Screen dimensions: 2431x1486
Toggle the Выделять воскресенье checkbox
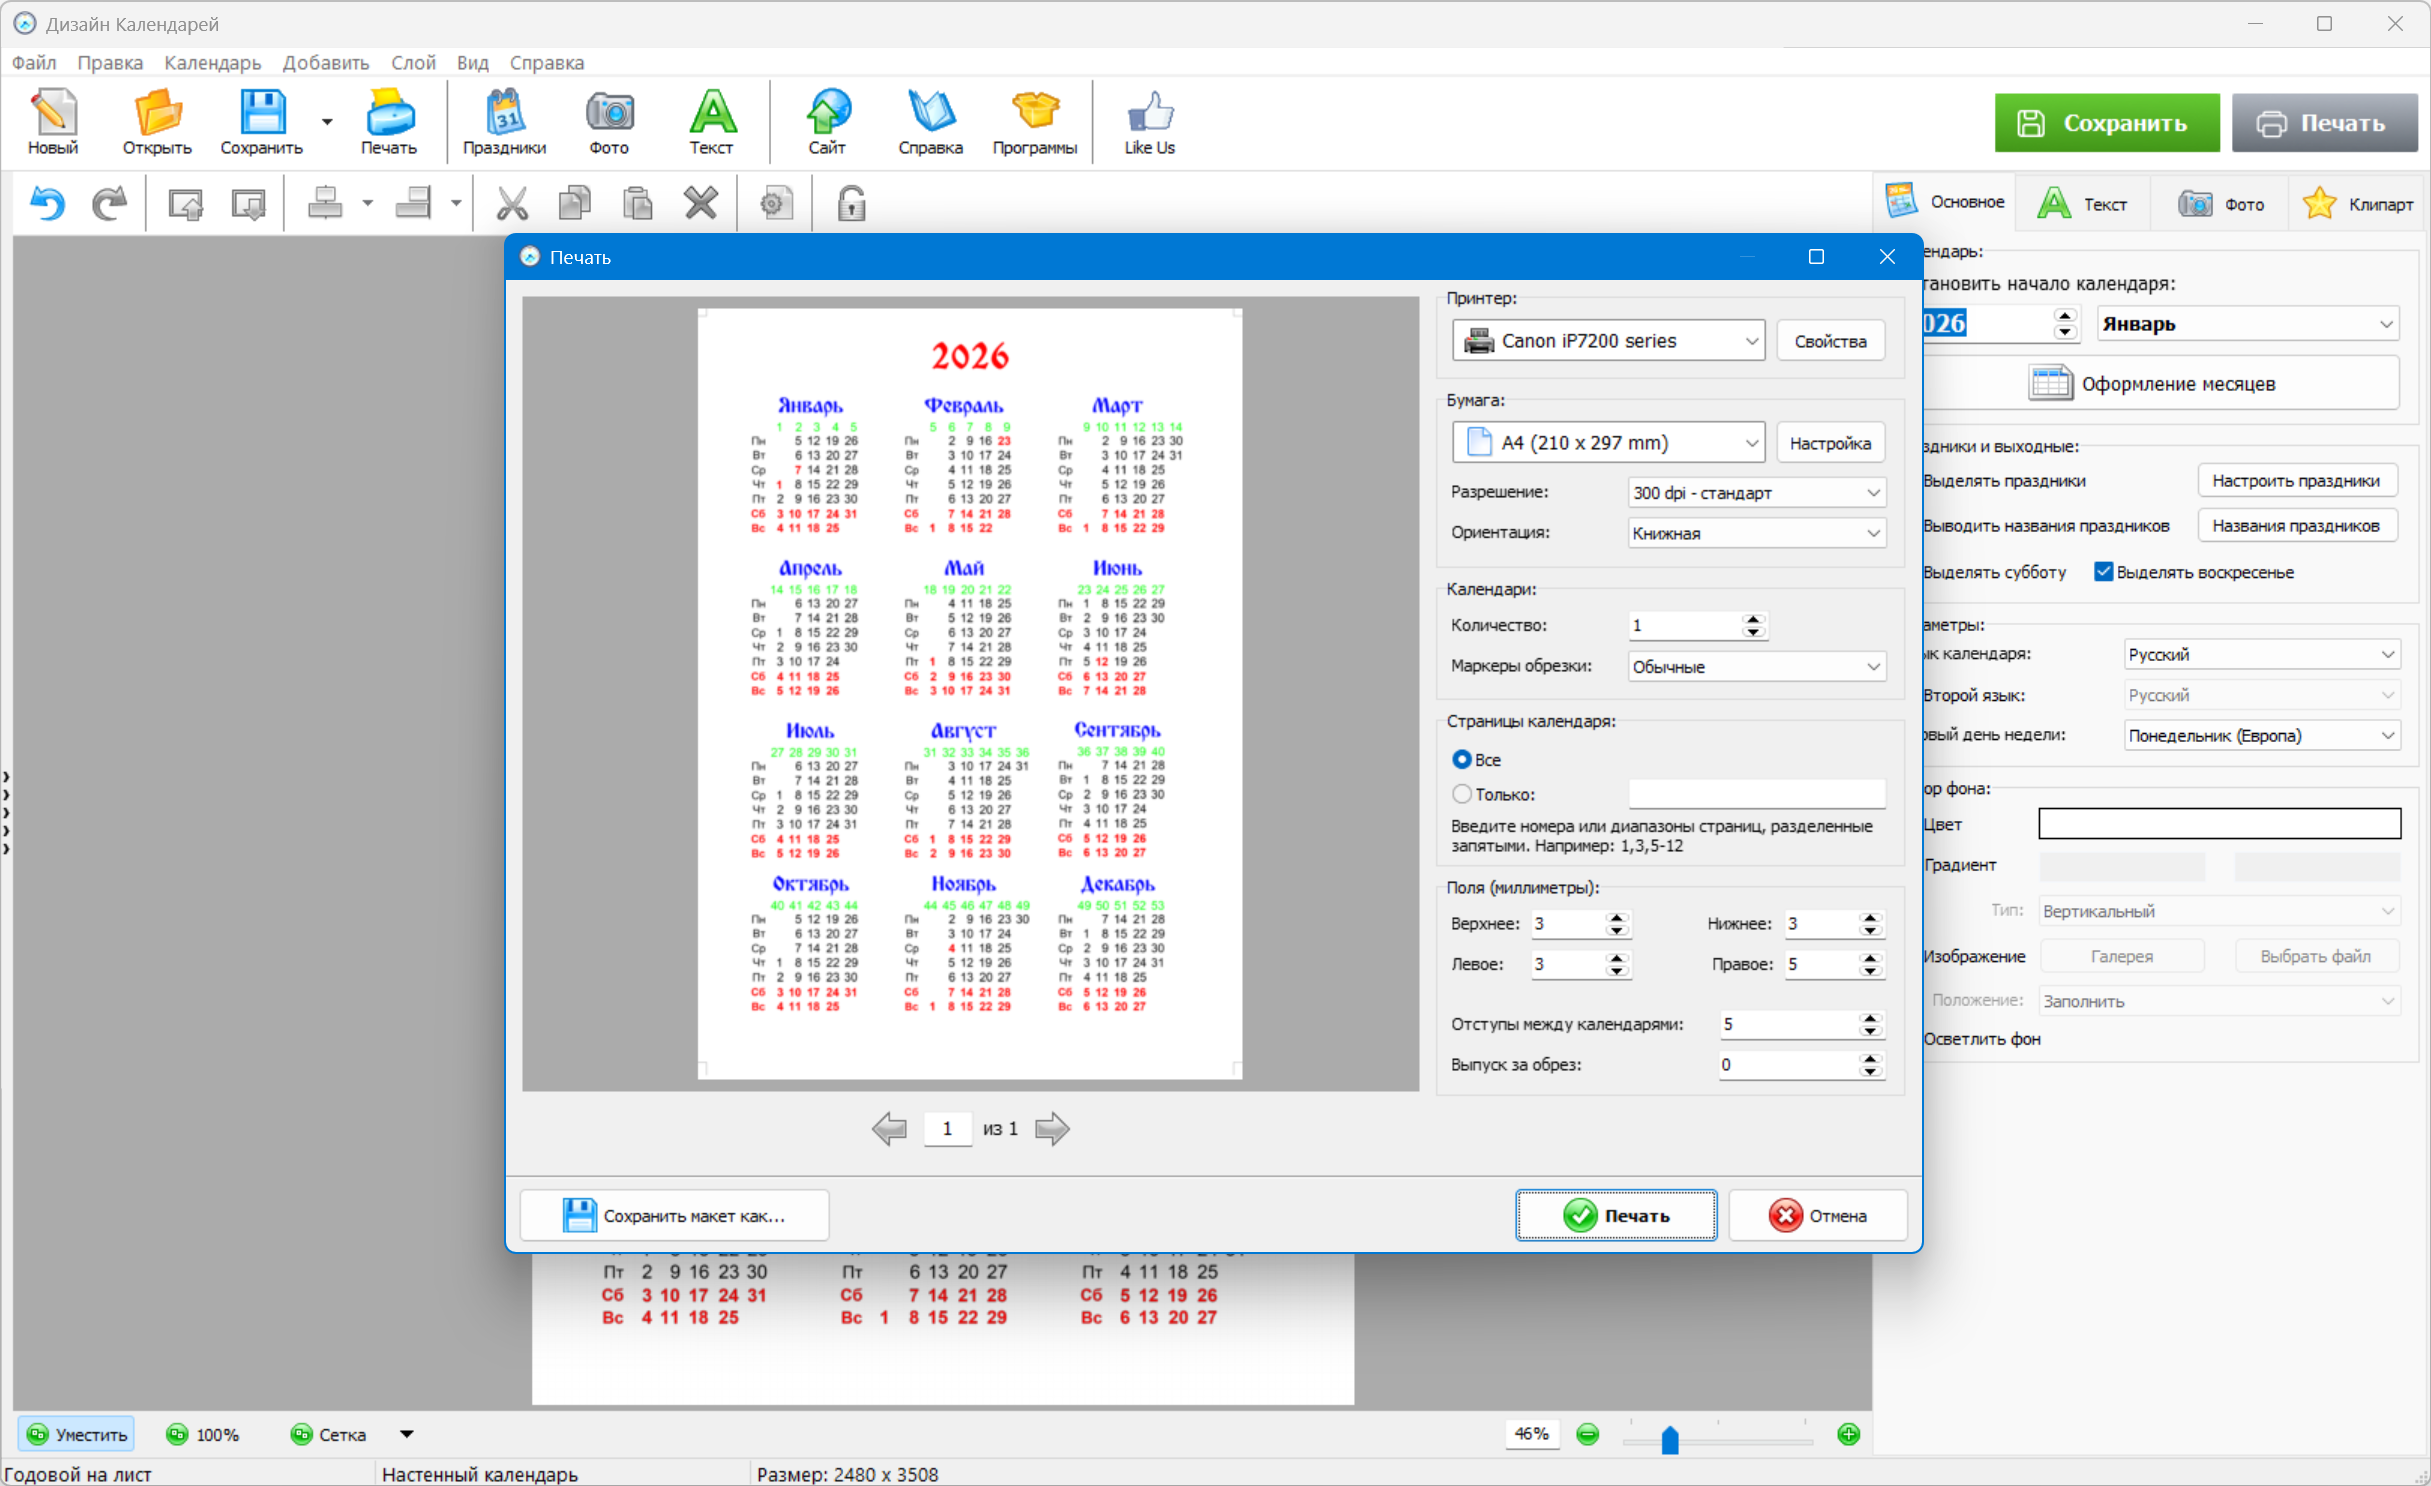point(2103,572)
